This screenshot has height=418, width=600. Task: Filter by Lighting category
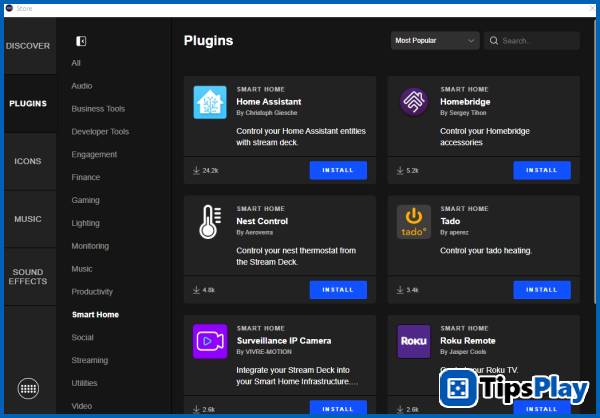click(85, 223)
